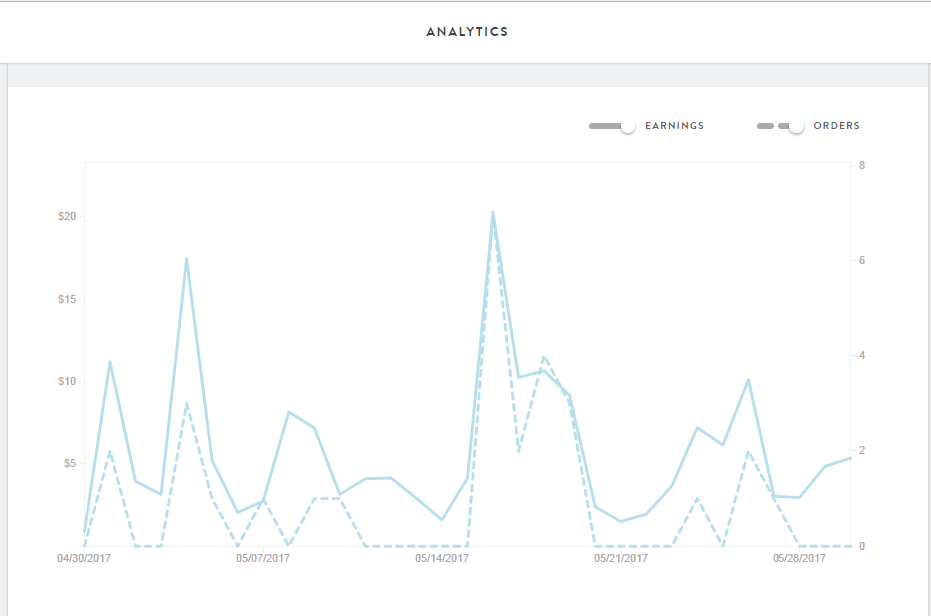Click the $20 earnings axis label
The height and width of the screenshot is (616, 931).
tap(67, 216)
